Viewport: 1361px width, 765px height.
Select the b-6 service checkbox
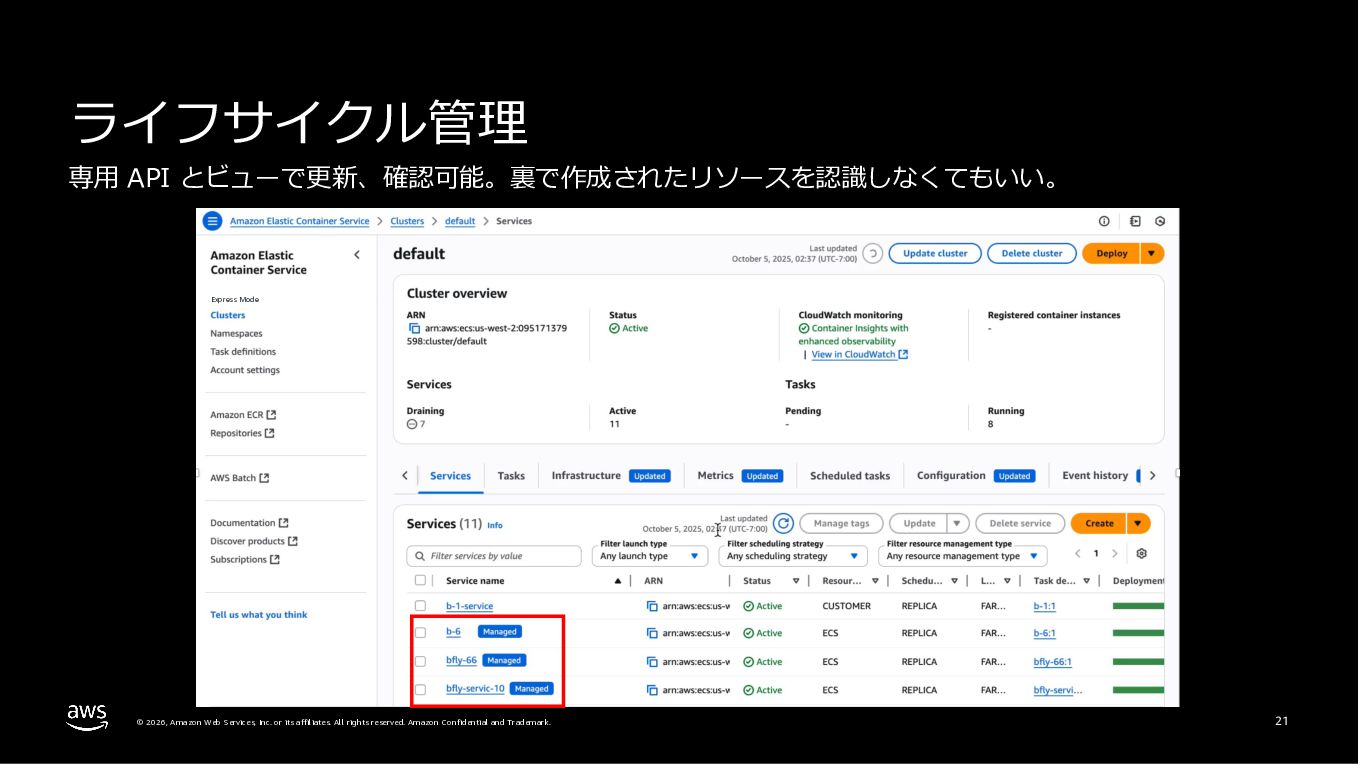click(420, 633)
